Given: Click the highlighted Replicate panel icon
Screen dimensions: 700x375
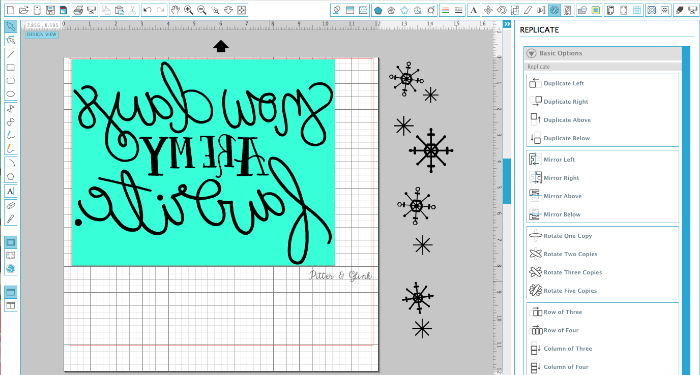Looking at the screenshot, I should (554, 9).
